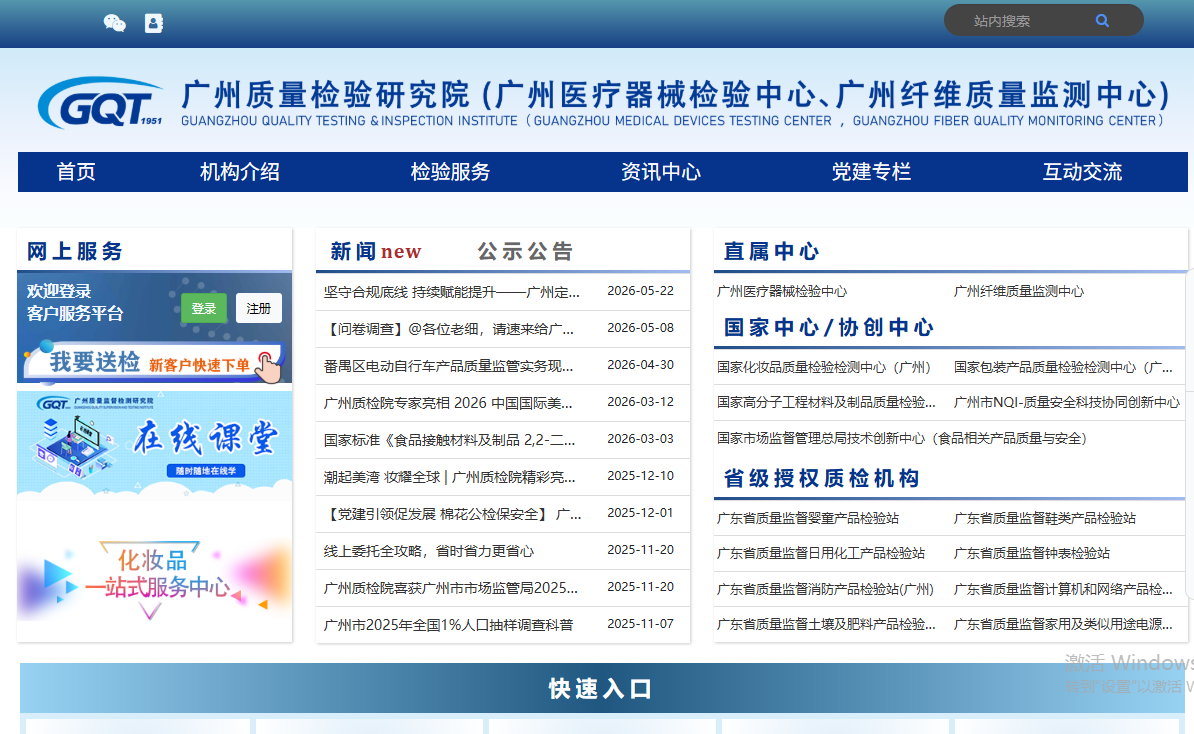
Task: Open news 广州质检院专家亮相 2026
Action: [x=448, y=403]
